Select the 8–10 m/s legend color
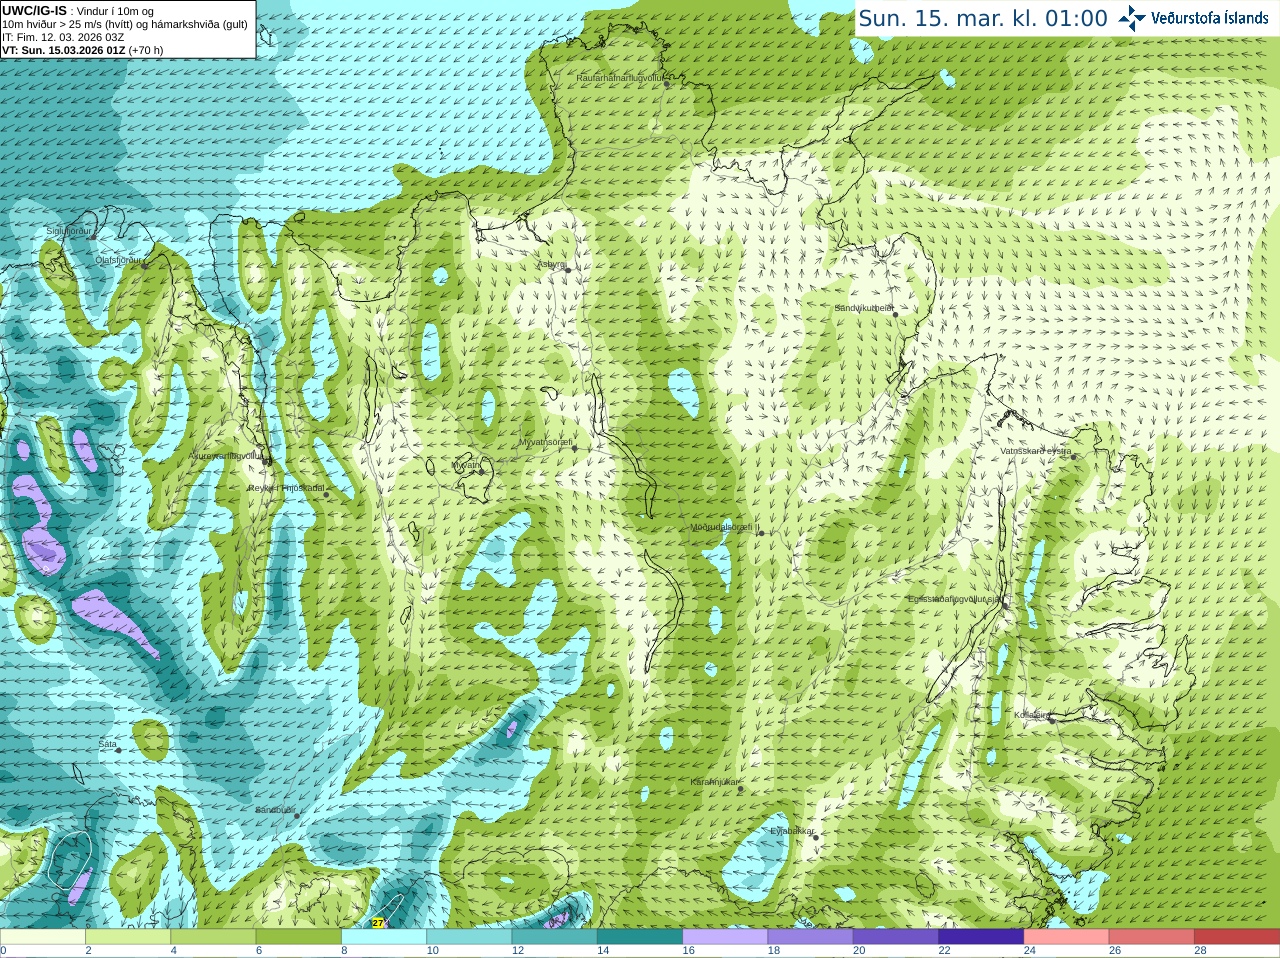This screenshot has height=958, width=1280. click(384, 937)
